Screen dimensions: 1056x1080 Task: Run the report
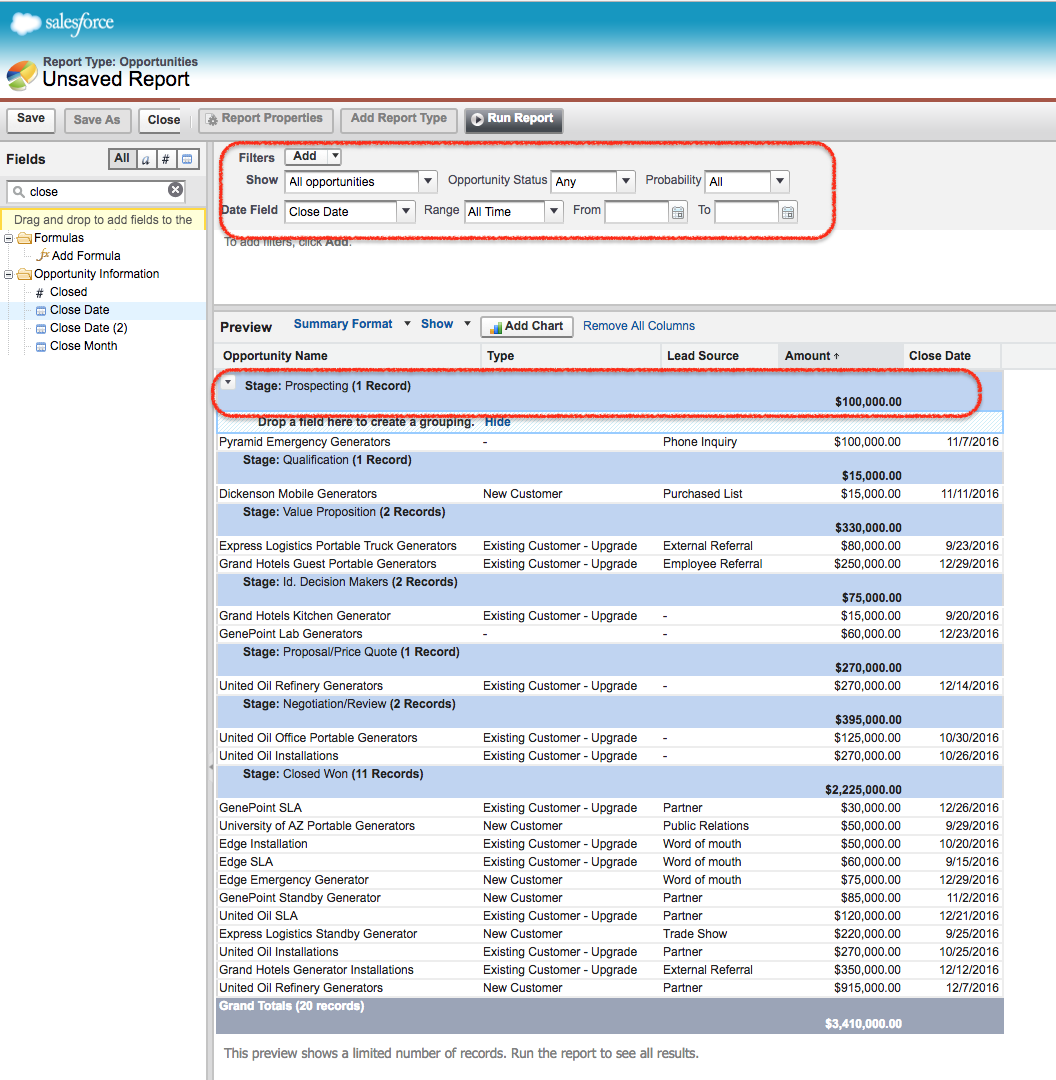pyautogui.click(x=513, y=120)
